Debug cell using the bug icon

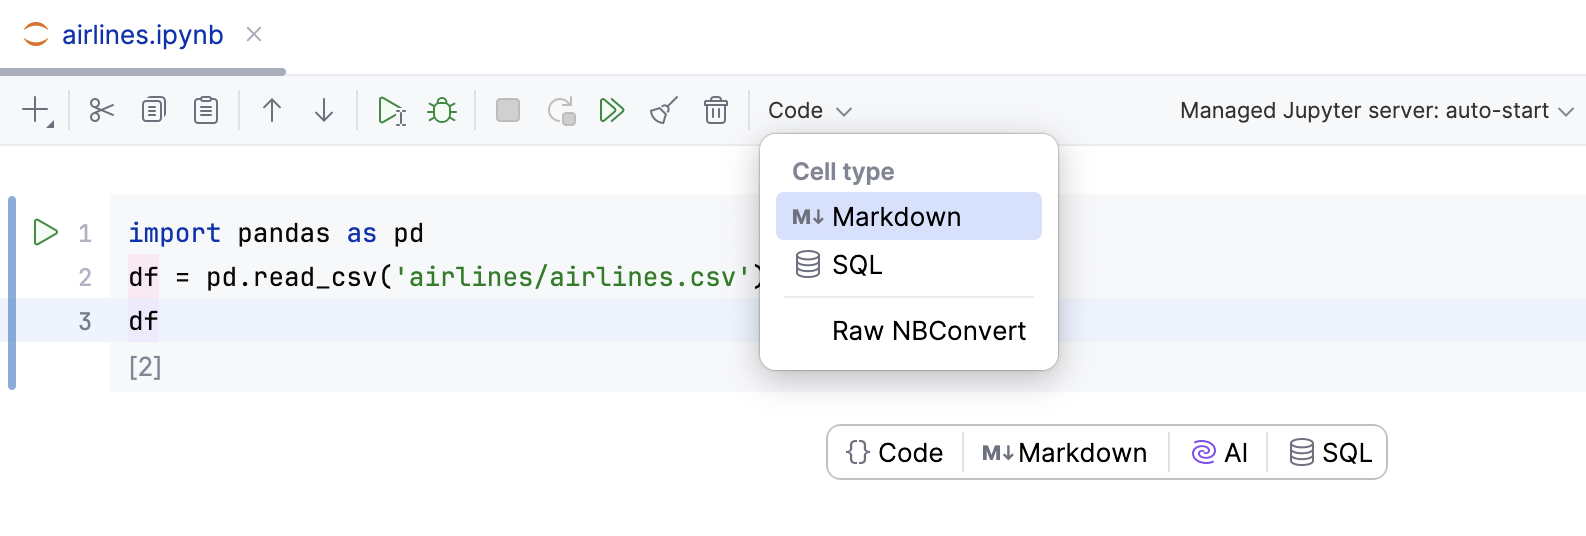pos(442,110)
